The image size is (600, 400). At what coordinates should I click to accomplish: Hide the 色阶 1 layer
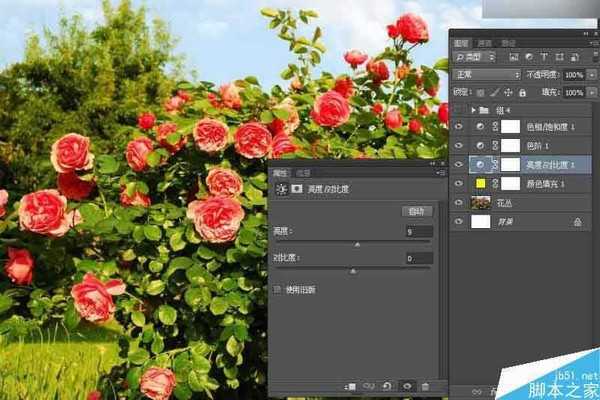point(457,146)
